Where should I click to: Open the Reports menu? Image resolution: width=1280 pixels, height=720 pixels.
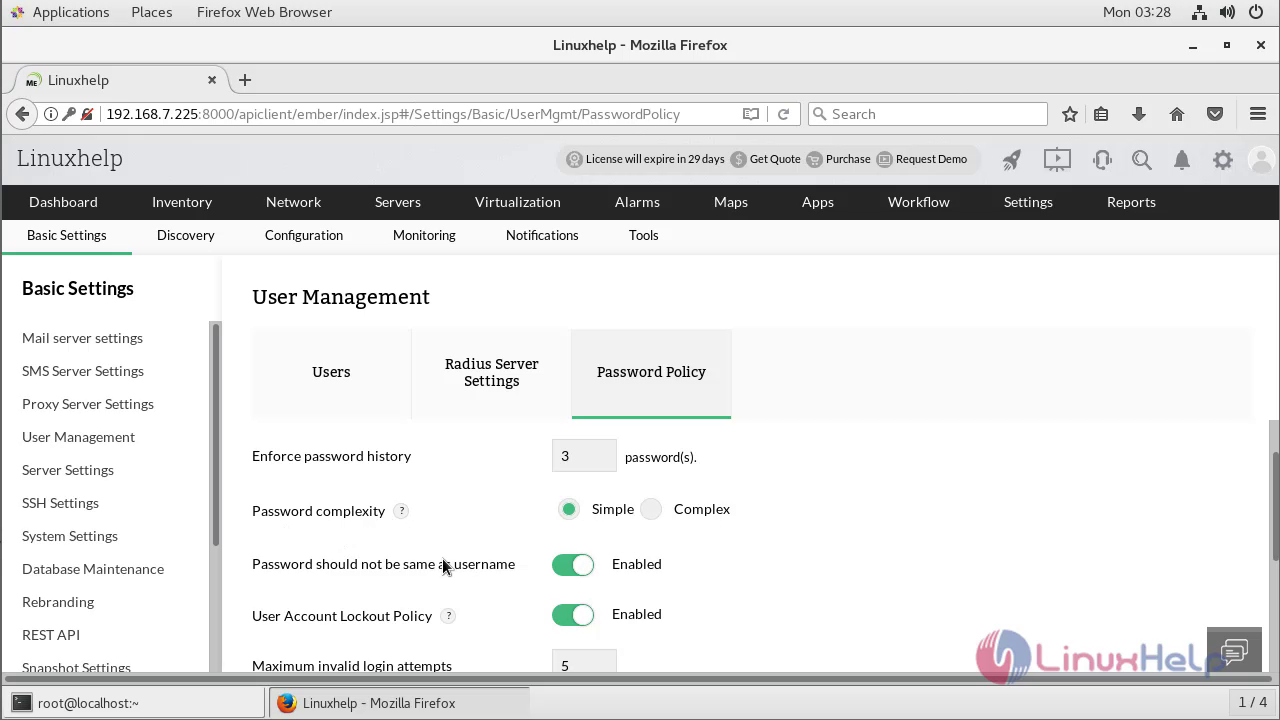pyautogui.click(x=1131, y=202)
